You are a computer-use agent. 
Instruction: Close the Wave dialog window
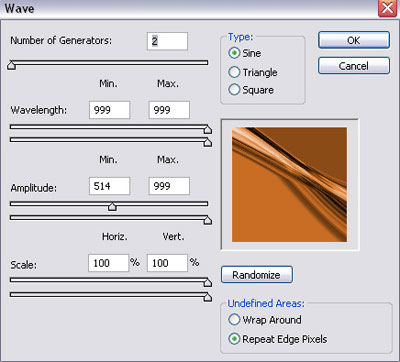(x=387, y=8)
